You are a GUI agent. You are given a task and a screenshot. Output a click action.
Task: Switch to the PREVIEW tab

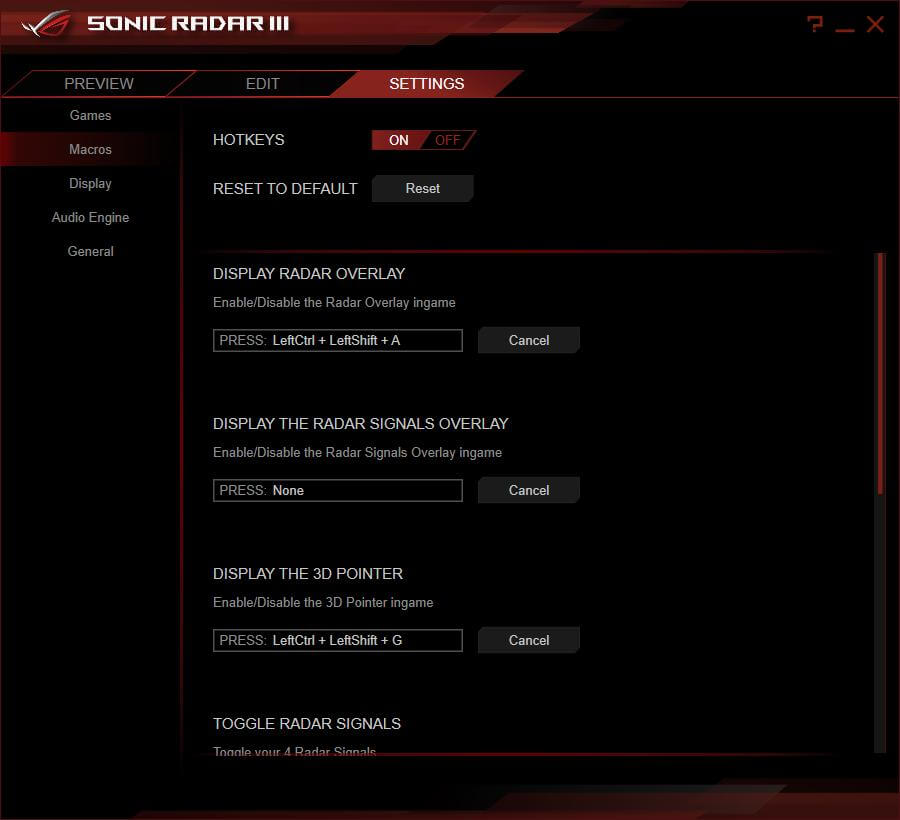tap(99, 84)
